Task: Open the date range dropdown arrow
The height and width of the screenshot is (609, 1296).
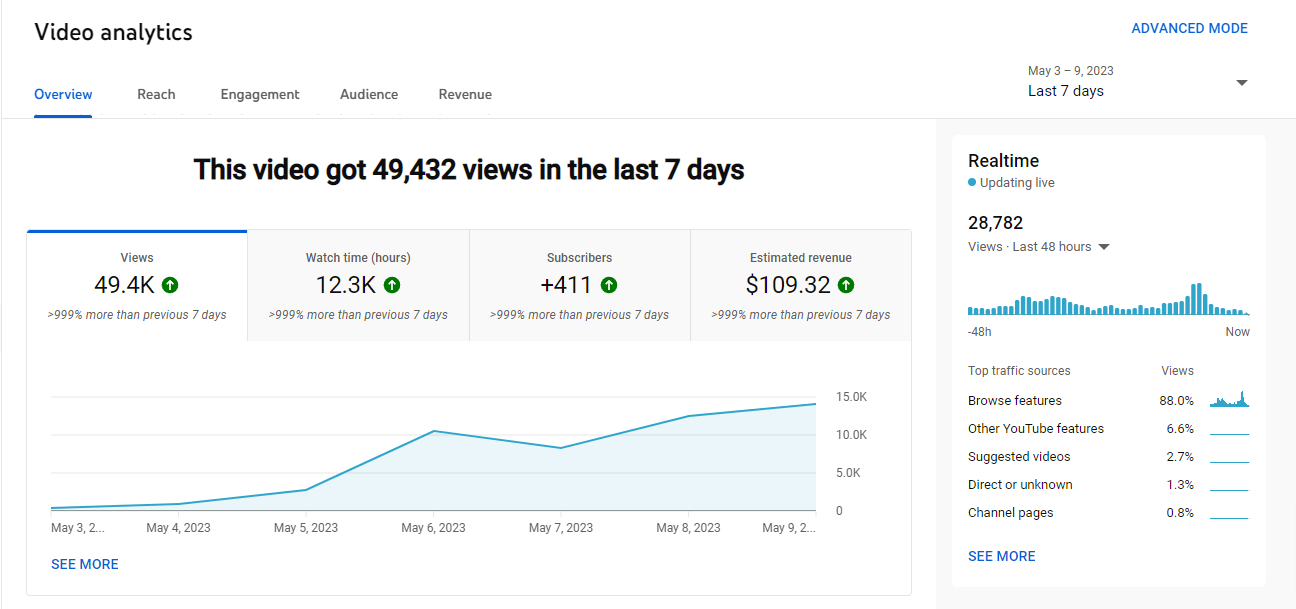Action: (1241, 83)
